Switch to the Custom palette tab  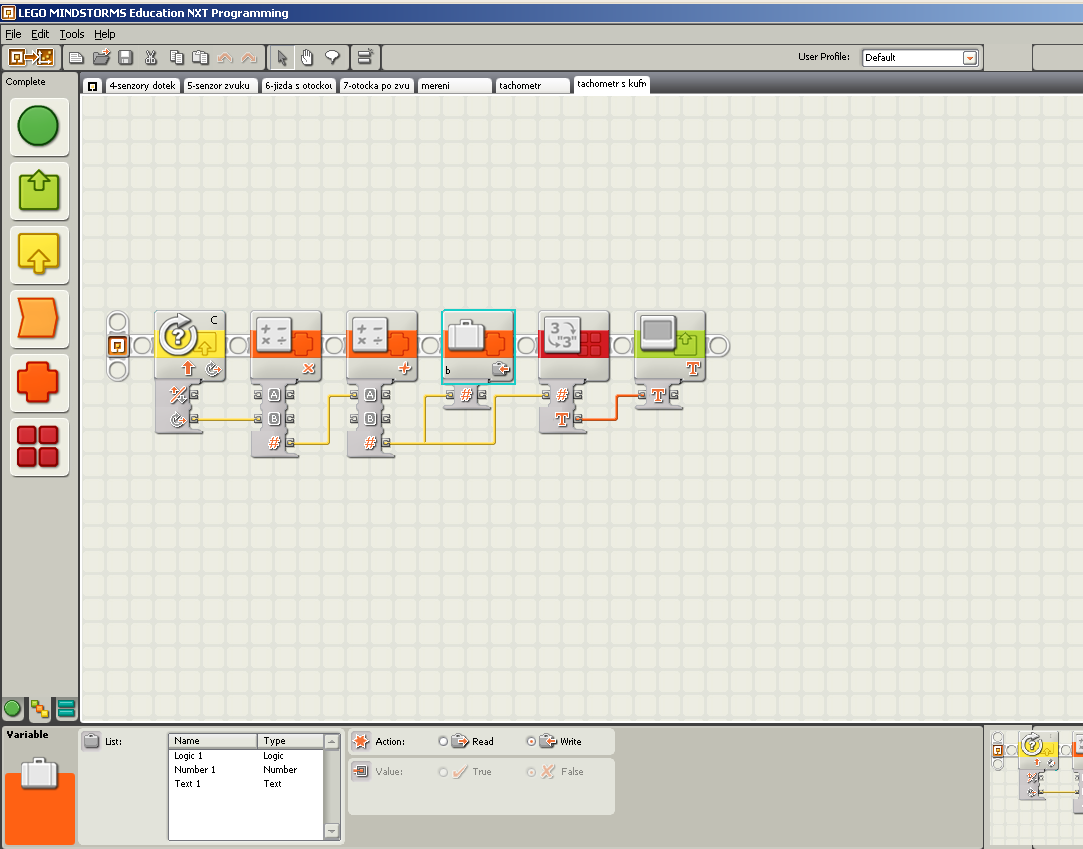66,708
